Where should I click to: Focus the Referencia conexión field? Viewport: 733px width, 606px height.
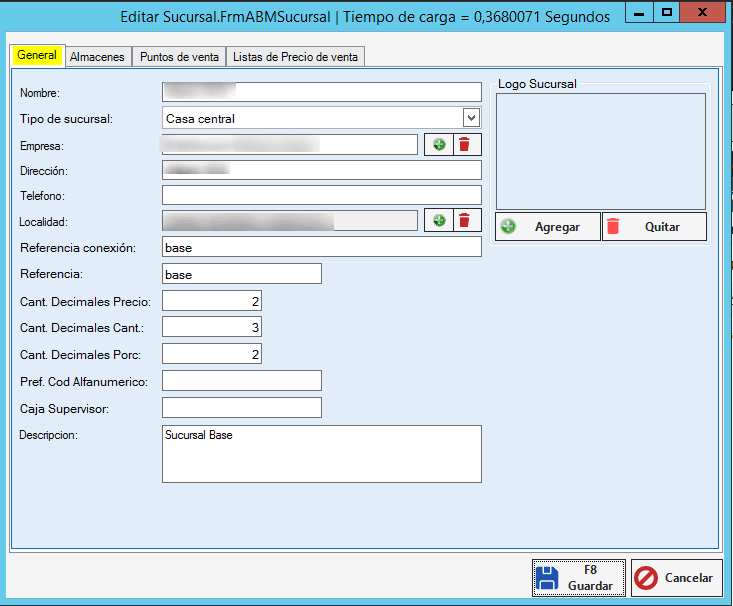point(321,247)
